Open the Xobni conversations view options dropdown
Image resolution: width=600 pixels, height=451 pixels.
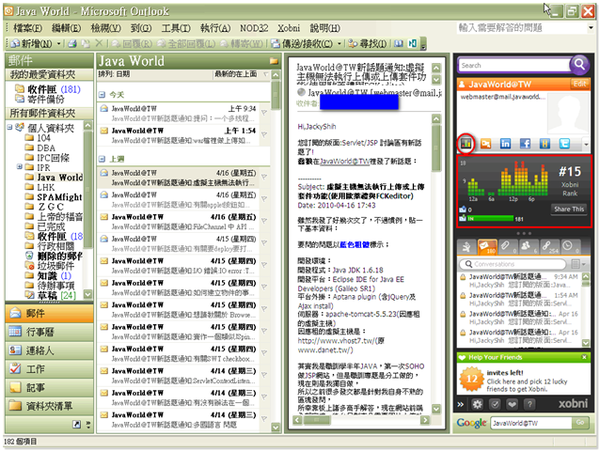coord(579,264)
